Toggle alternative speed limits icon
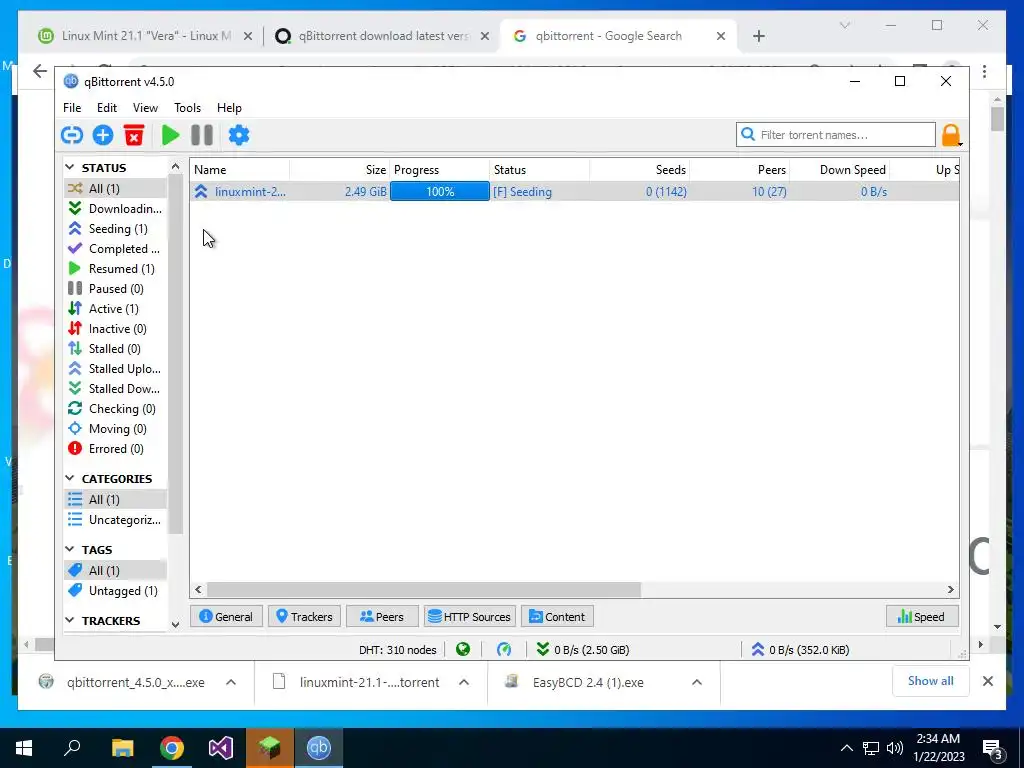The height and width of the screenshot is (768, 1024). coord(504,649)
